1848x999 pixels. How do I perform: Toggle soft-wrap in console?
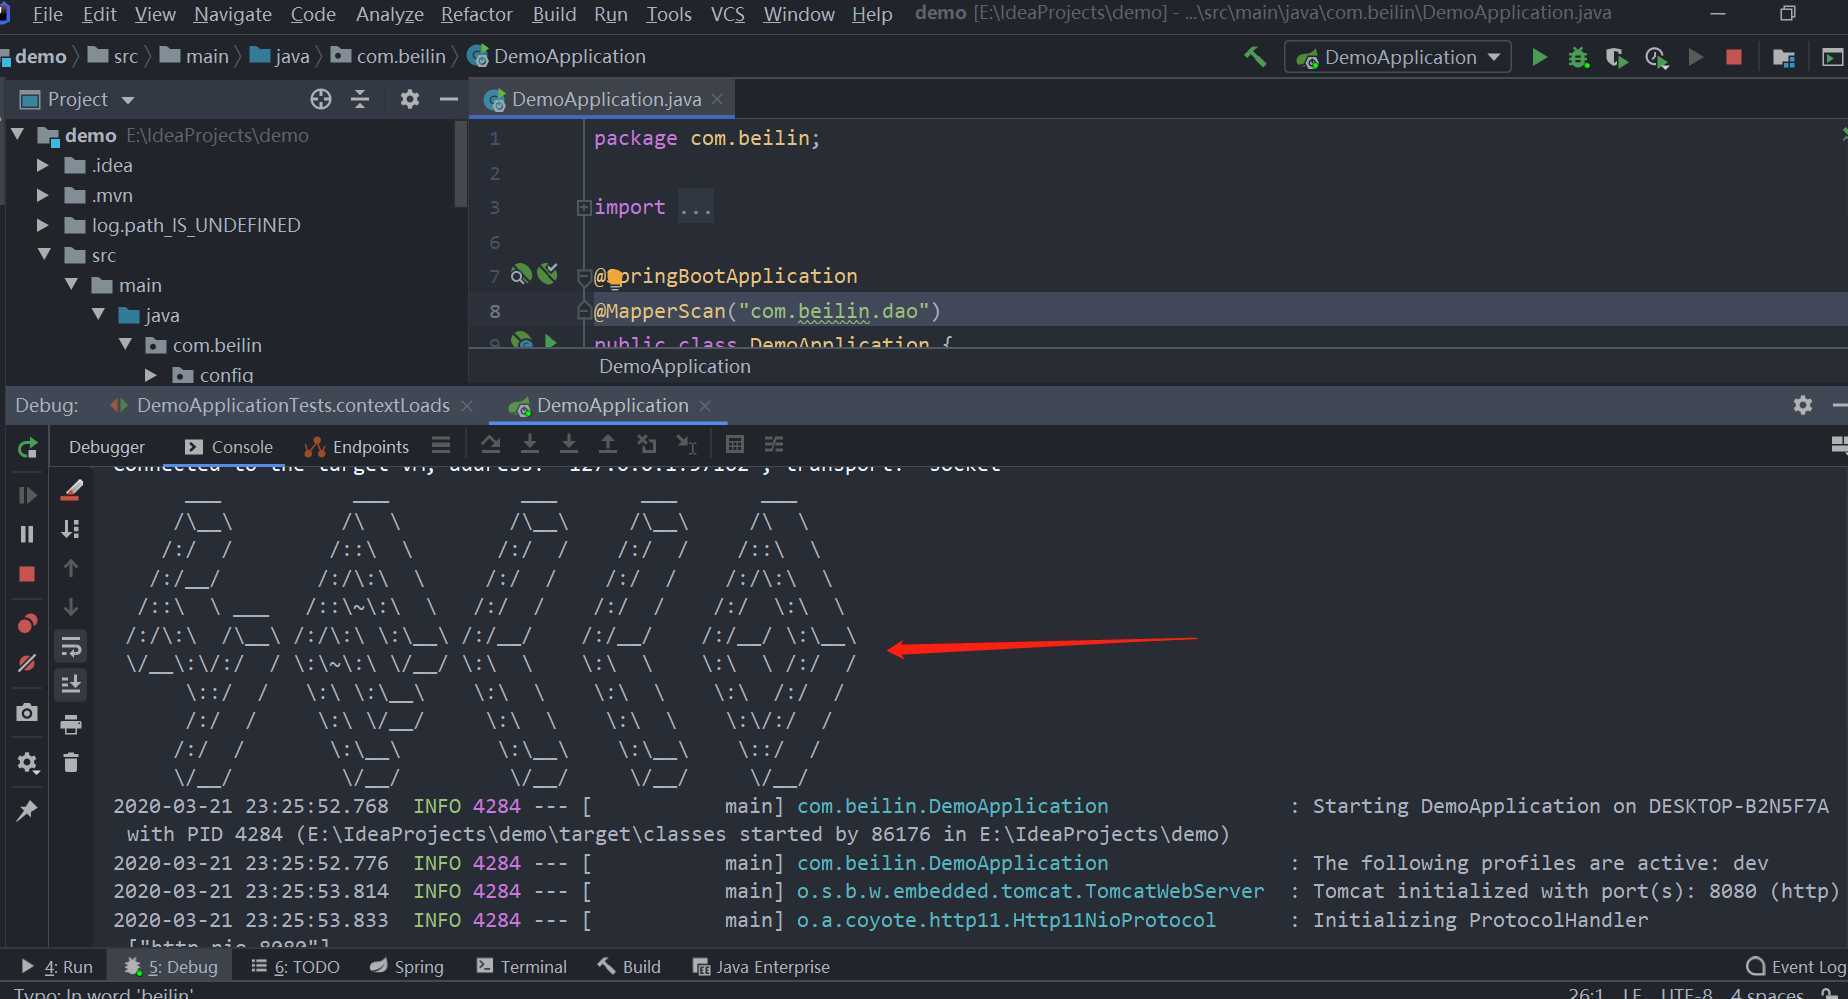tap(71, 647)
